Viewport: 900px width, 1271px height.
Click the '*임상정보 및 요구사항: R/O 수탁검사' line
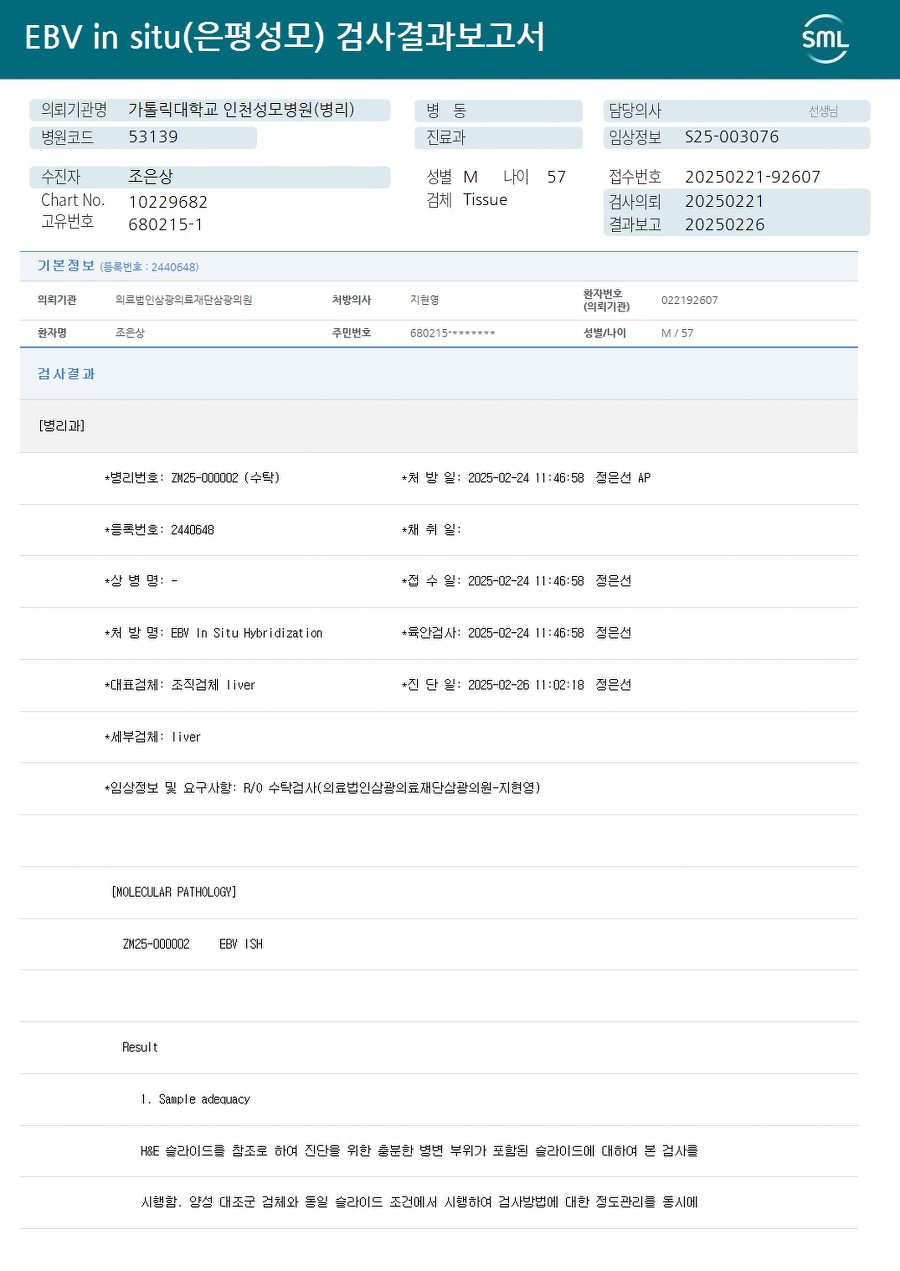pyautogui.click(x=322, y=788)
